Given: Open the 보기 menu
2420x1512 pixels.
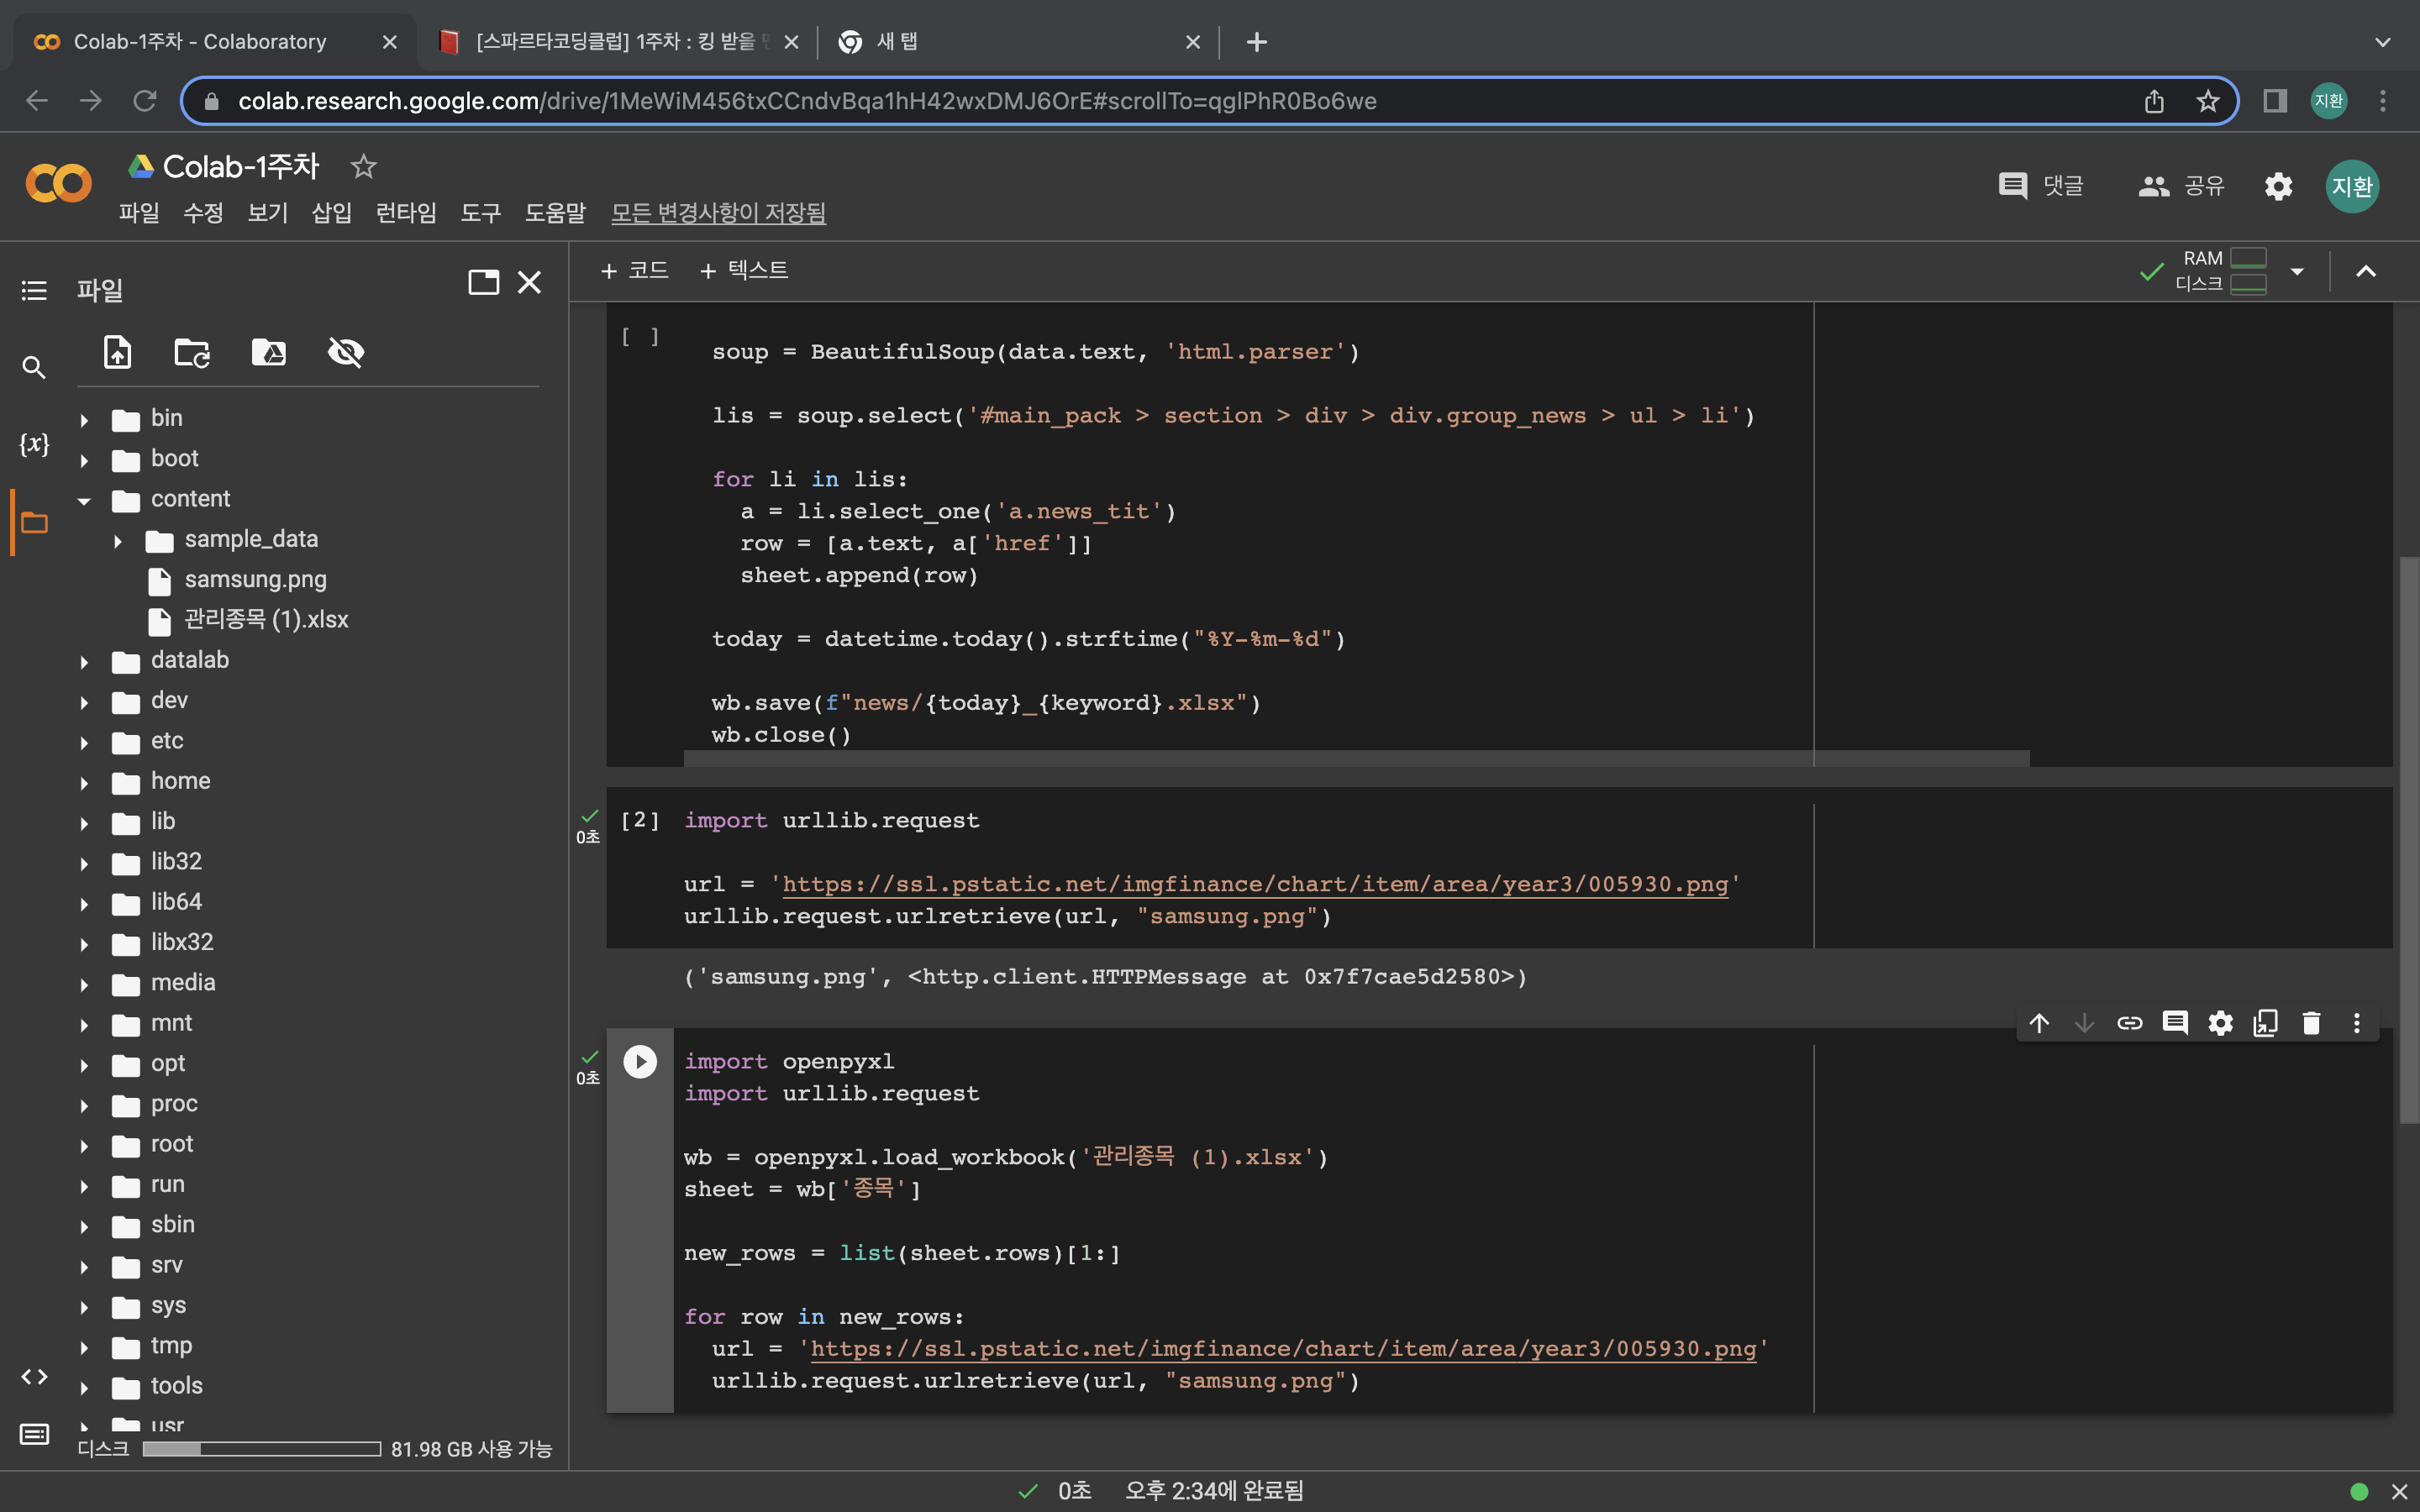Looking at the screenshot, I should tap(267, 213).
